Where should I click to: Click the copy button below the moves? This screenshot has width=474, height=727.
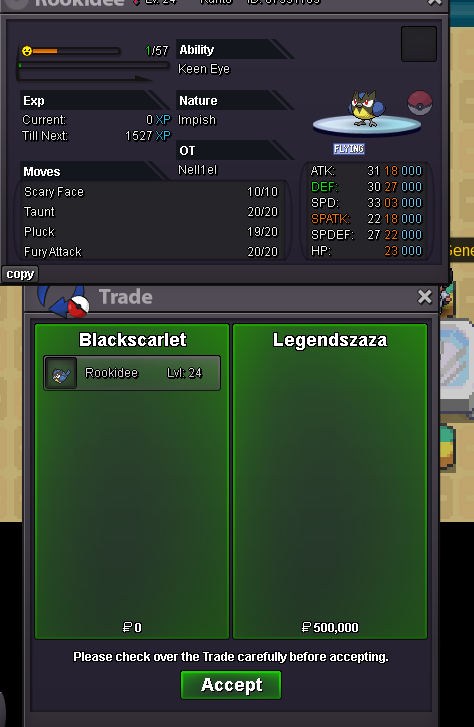[20, 274]
